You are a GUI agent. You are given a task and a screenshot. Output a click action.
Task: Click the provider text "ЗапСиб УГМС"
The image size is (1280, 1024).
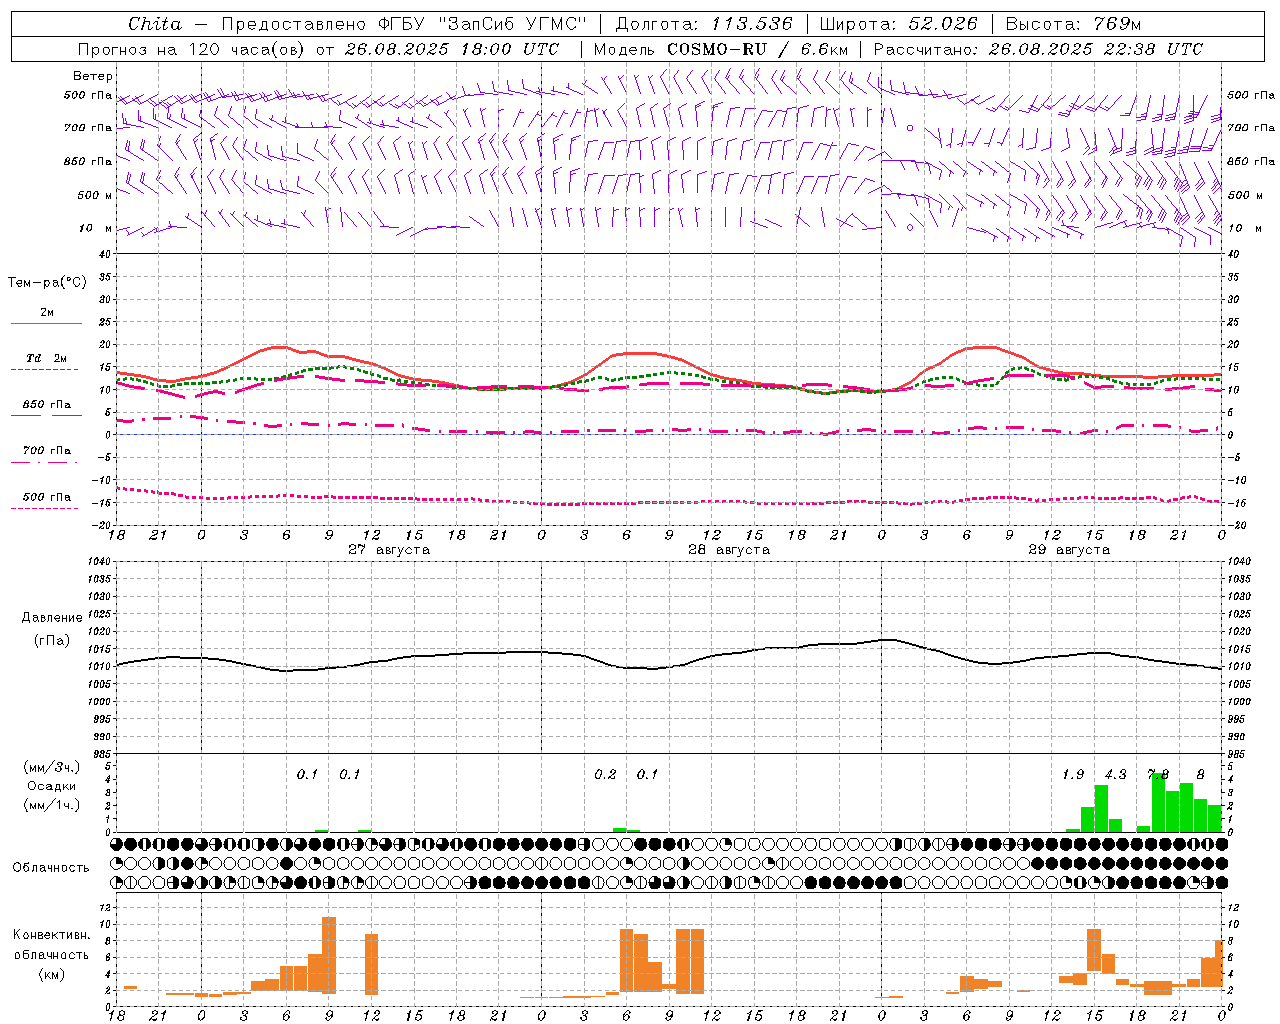[x=513, y=24]
